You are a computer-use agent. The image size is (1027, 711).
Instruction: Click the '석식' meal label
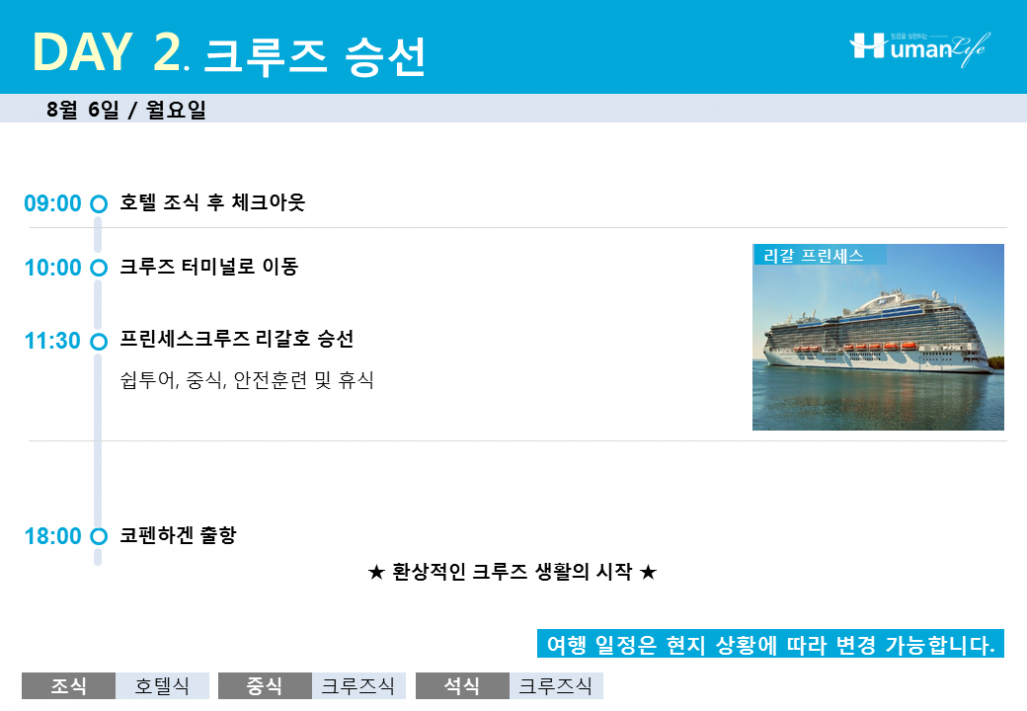click(x=462, y=685)
